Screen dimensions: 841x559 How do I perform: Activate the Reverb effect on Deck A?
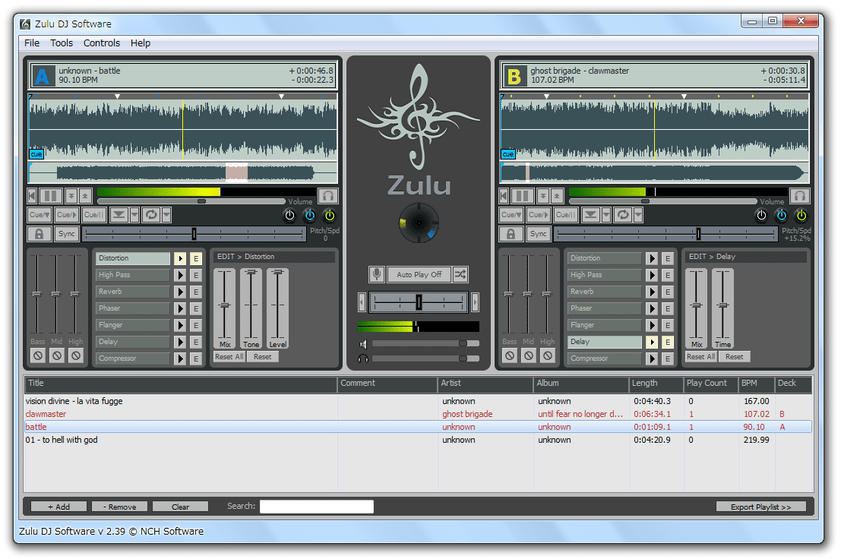180,292
